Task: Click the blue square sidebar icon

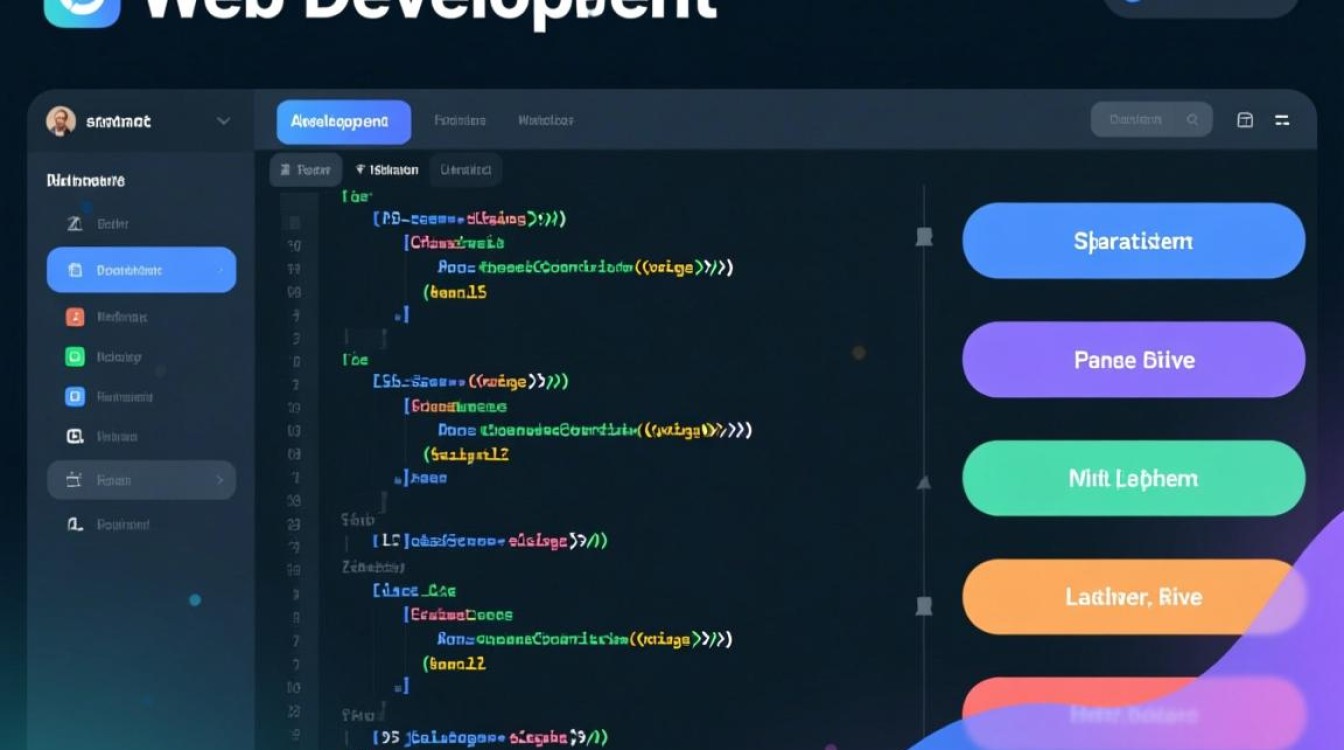Action: [x=75, y=397]
